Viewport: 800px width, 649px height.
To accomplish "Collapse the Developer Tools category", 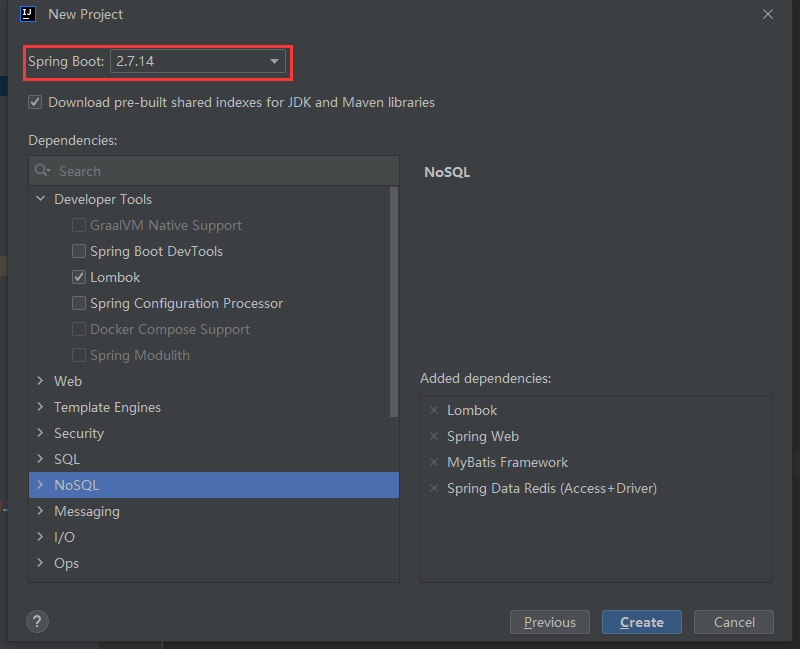I will (x=41, y=199).
